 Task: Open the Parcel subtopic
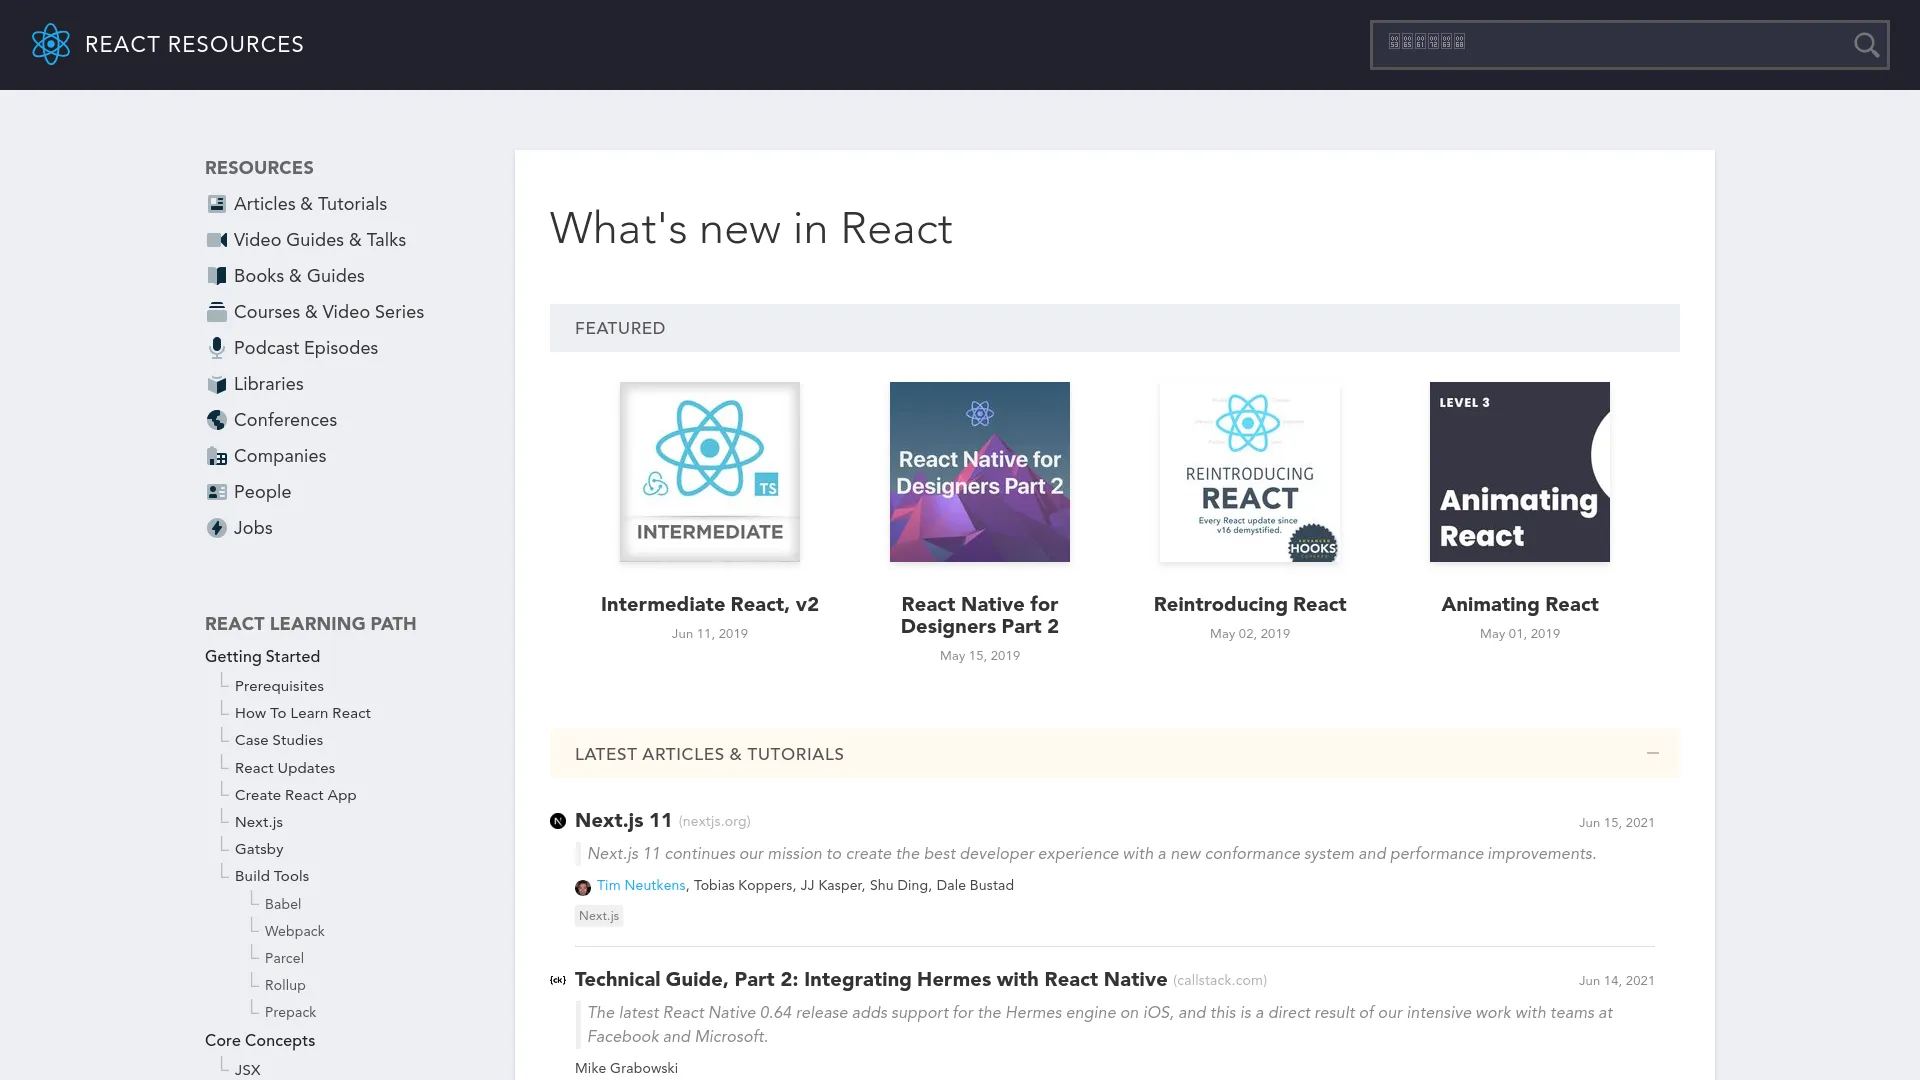click(x=284, y=959)
